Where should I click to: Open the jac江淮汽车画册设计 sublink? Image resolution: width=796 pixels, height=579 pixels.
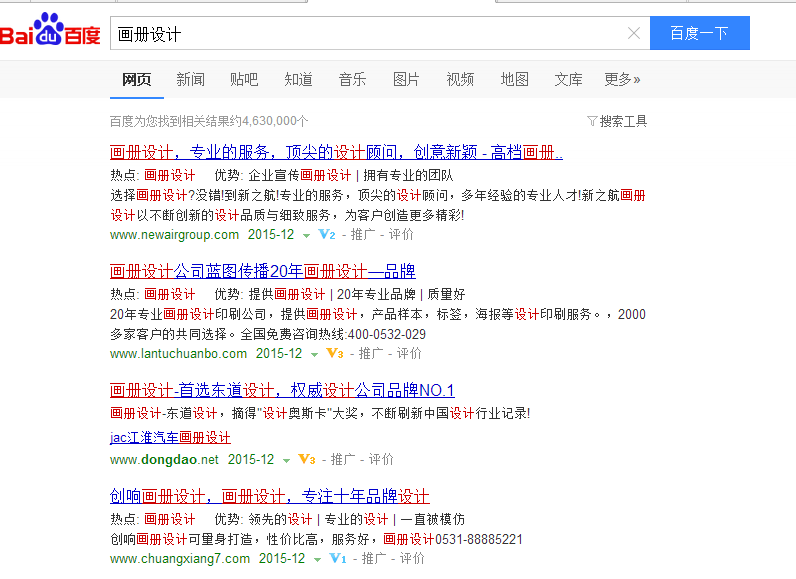click(170, 437)
